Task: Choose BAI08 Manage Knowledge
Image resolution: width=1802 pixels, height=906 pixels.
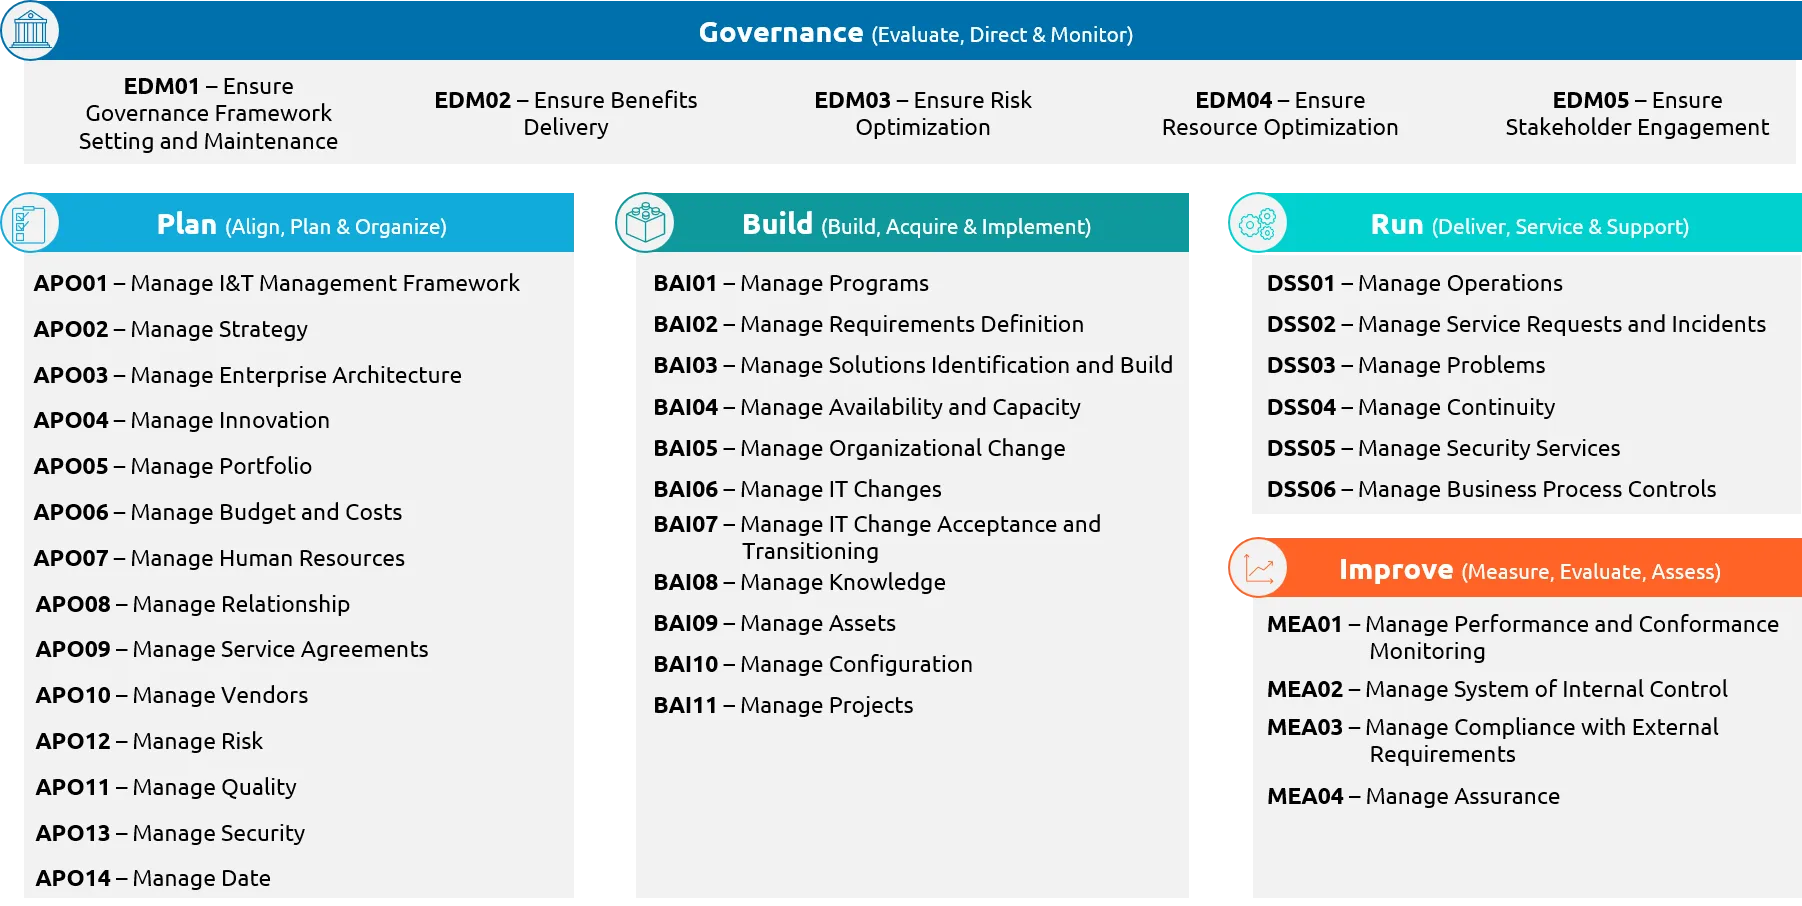Action: pos(799,582)
